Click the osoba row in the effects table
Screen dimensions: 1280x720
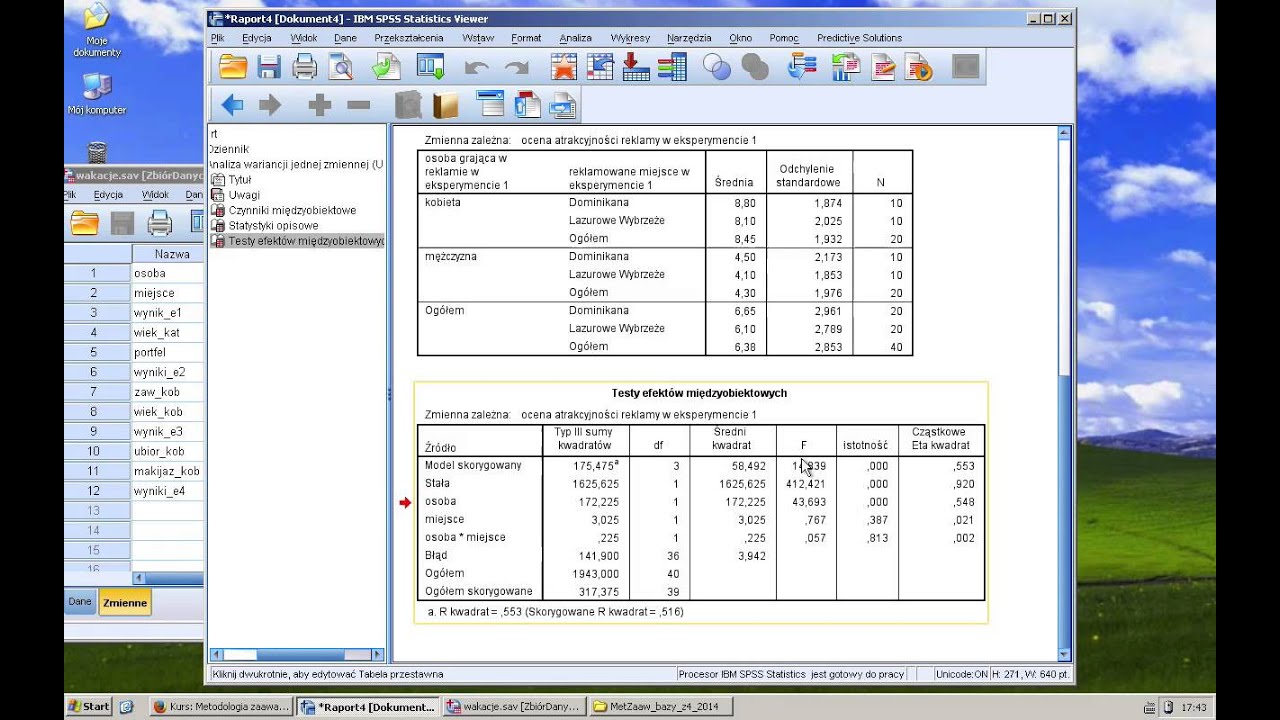(x=440, y=501)
